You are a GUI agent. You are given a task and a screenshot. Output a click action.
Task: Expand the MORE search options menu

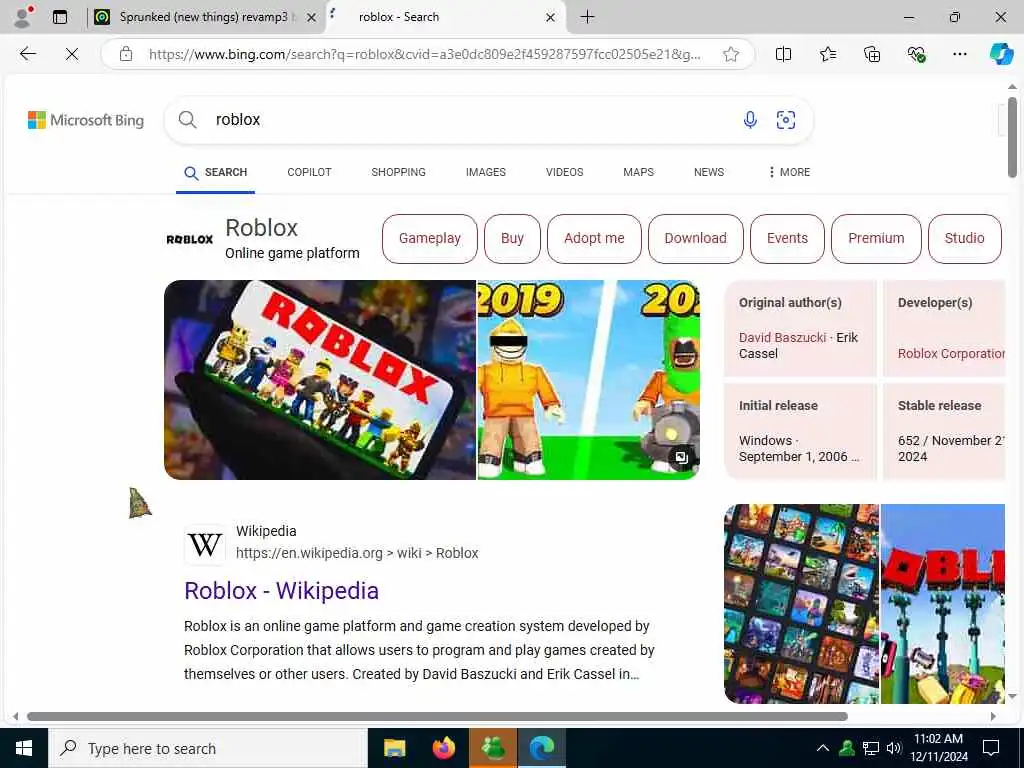coord(789,172)
